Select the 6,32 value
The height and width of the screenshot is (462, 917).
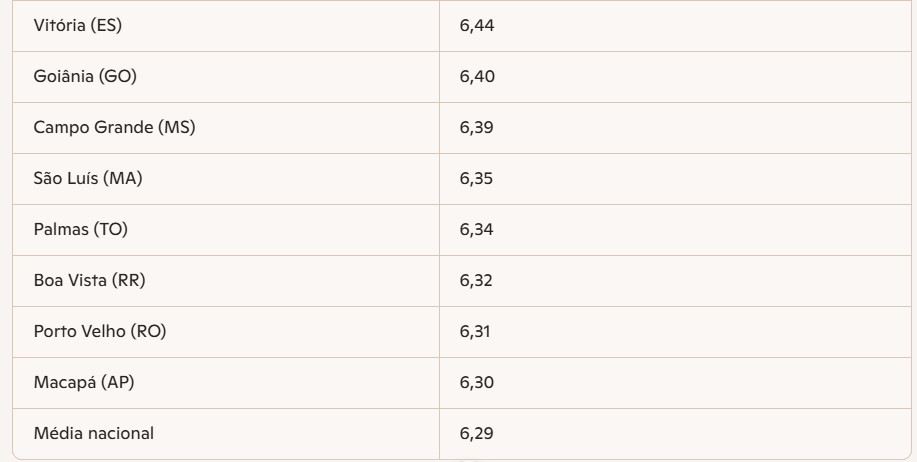[x=477, y=281]
